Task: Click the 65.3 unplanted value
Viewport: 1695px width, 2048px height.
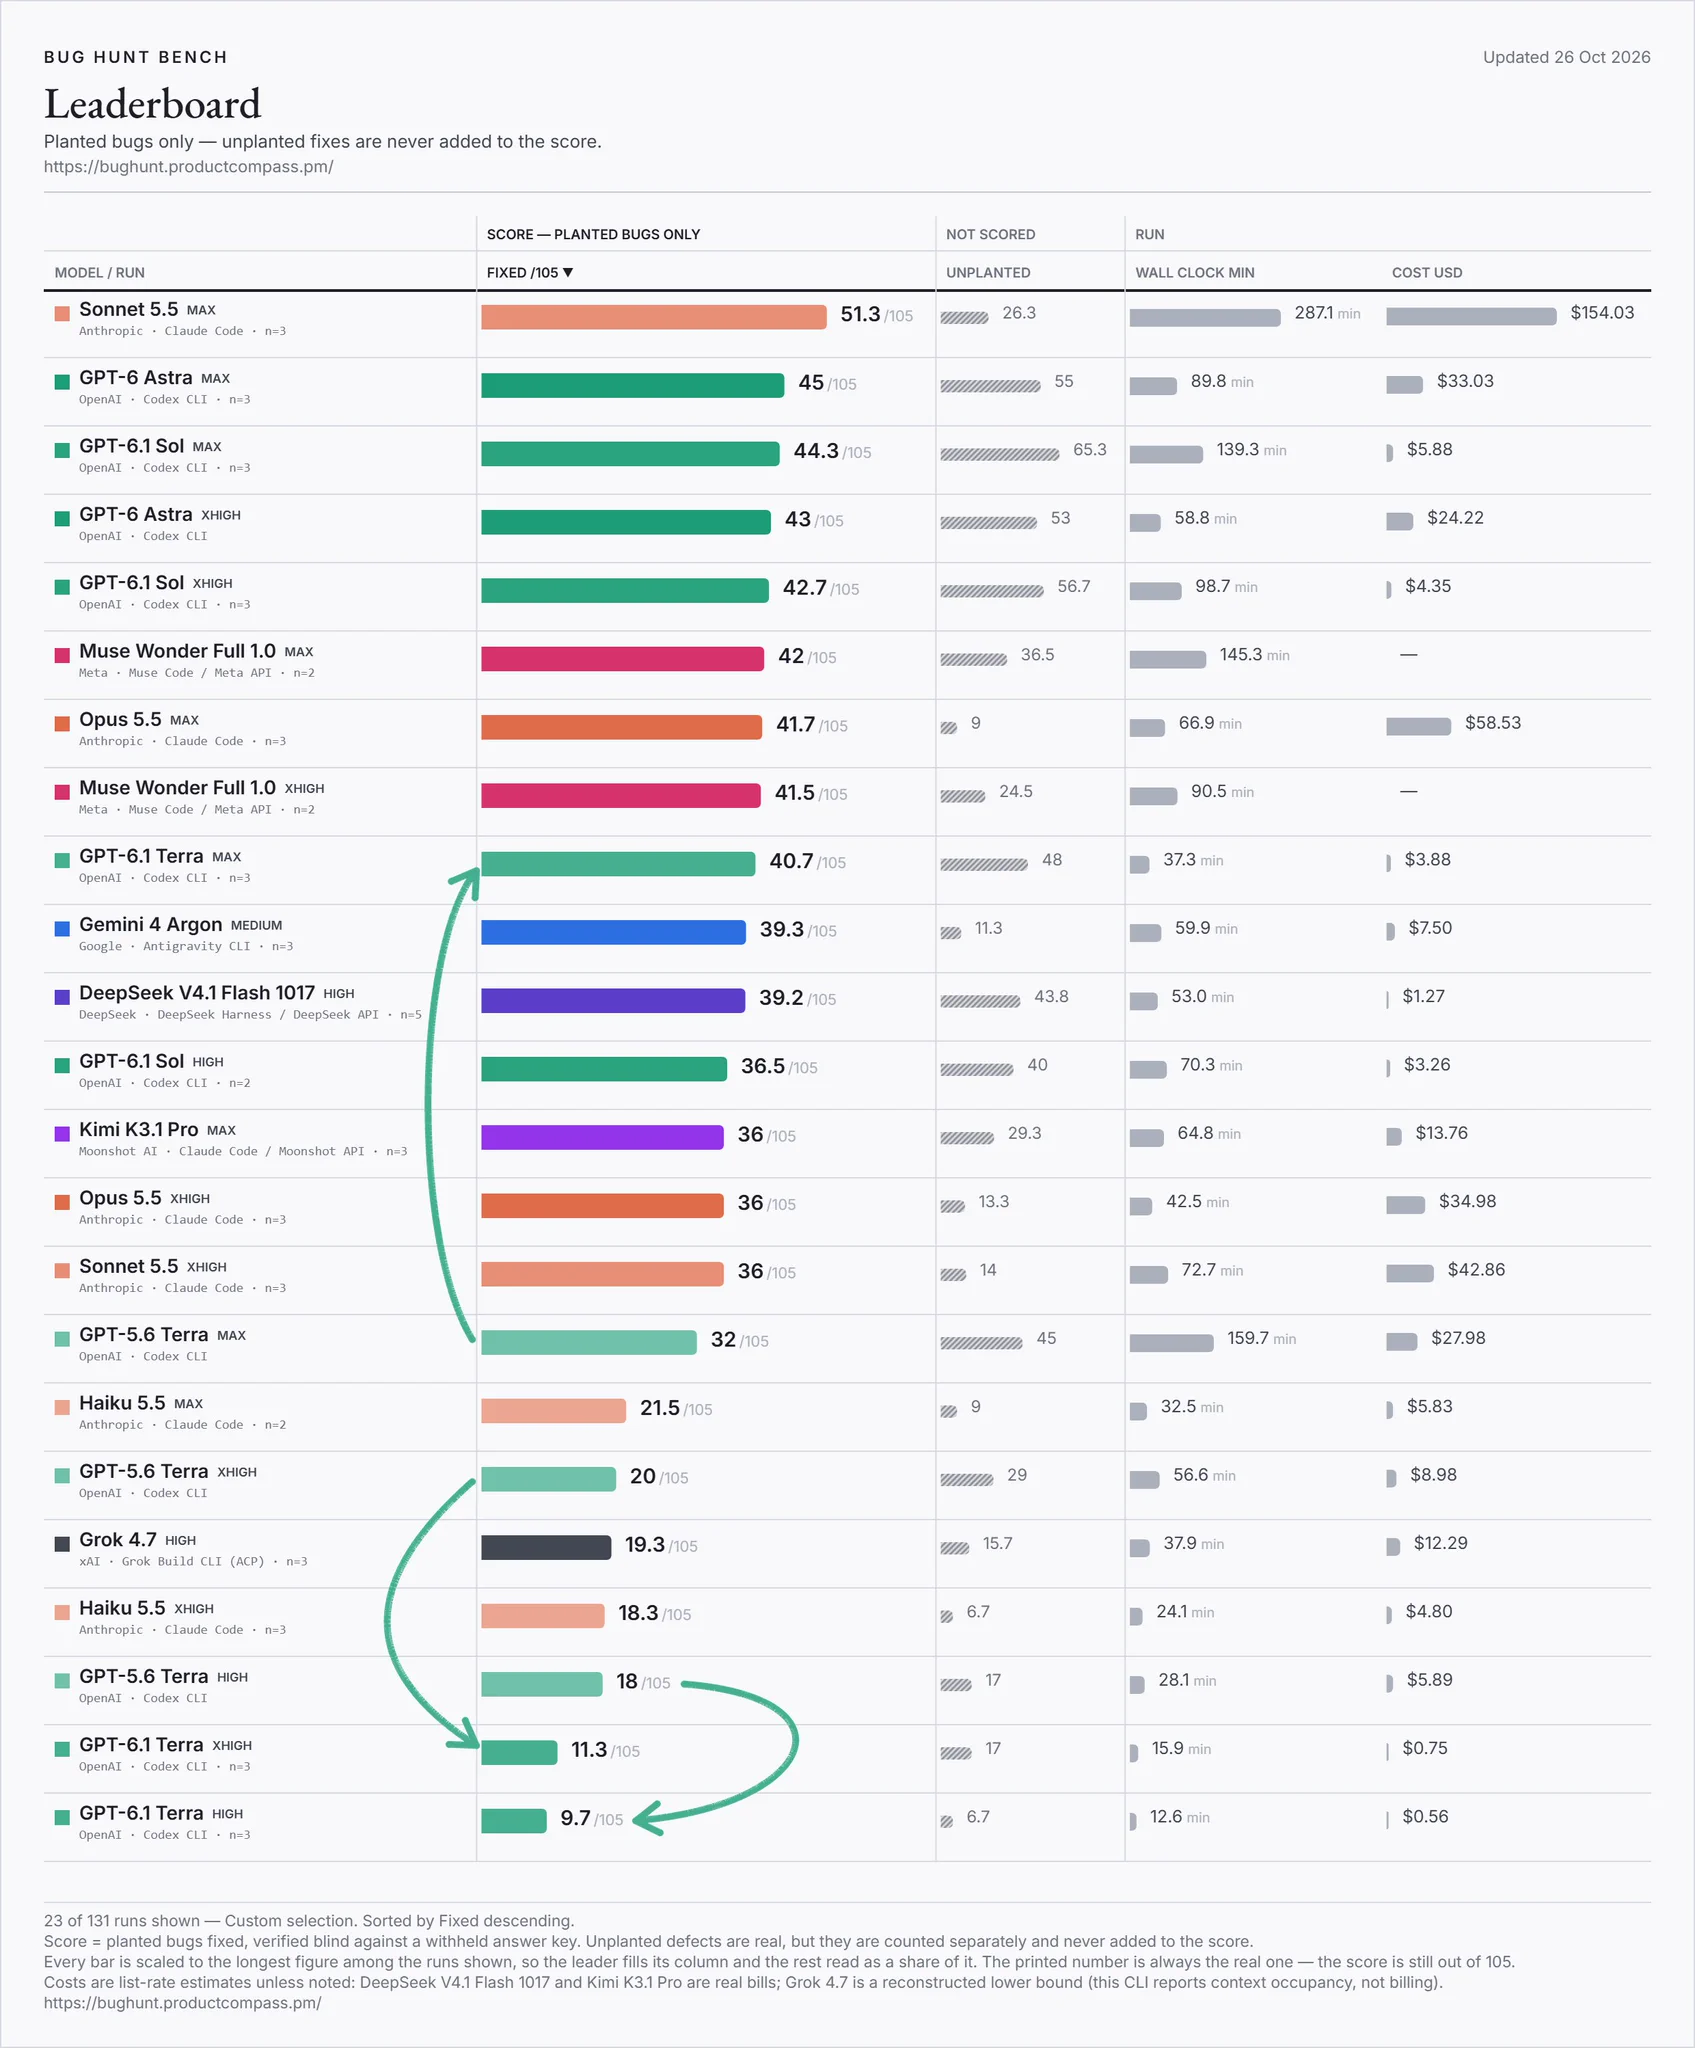Action: 1090,450
